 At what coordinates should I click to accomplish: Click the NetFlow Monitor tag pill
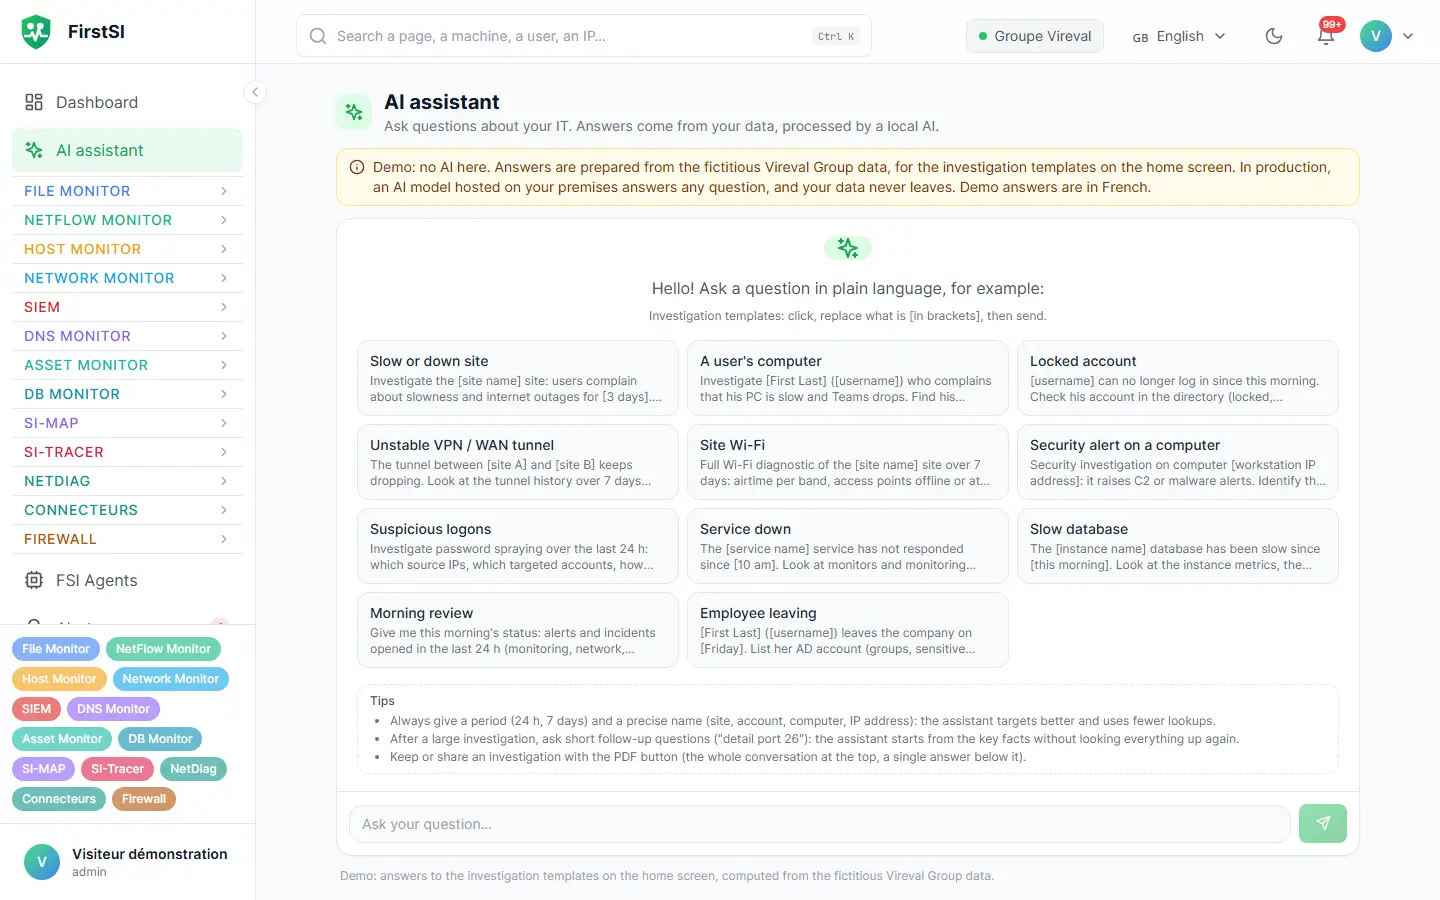pos(163,649)
